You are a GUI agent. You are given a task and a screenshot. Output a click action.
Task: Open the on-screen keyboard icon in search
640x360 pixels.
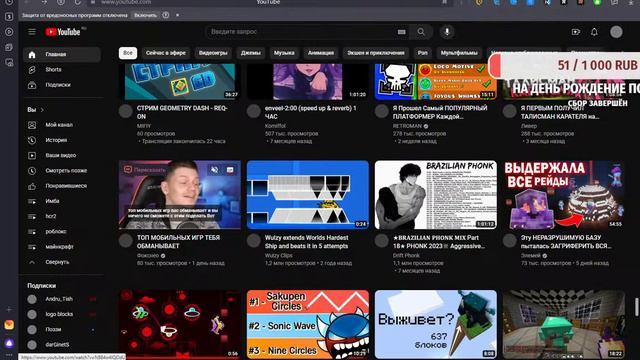tap(402, 32)
